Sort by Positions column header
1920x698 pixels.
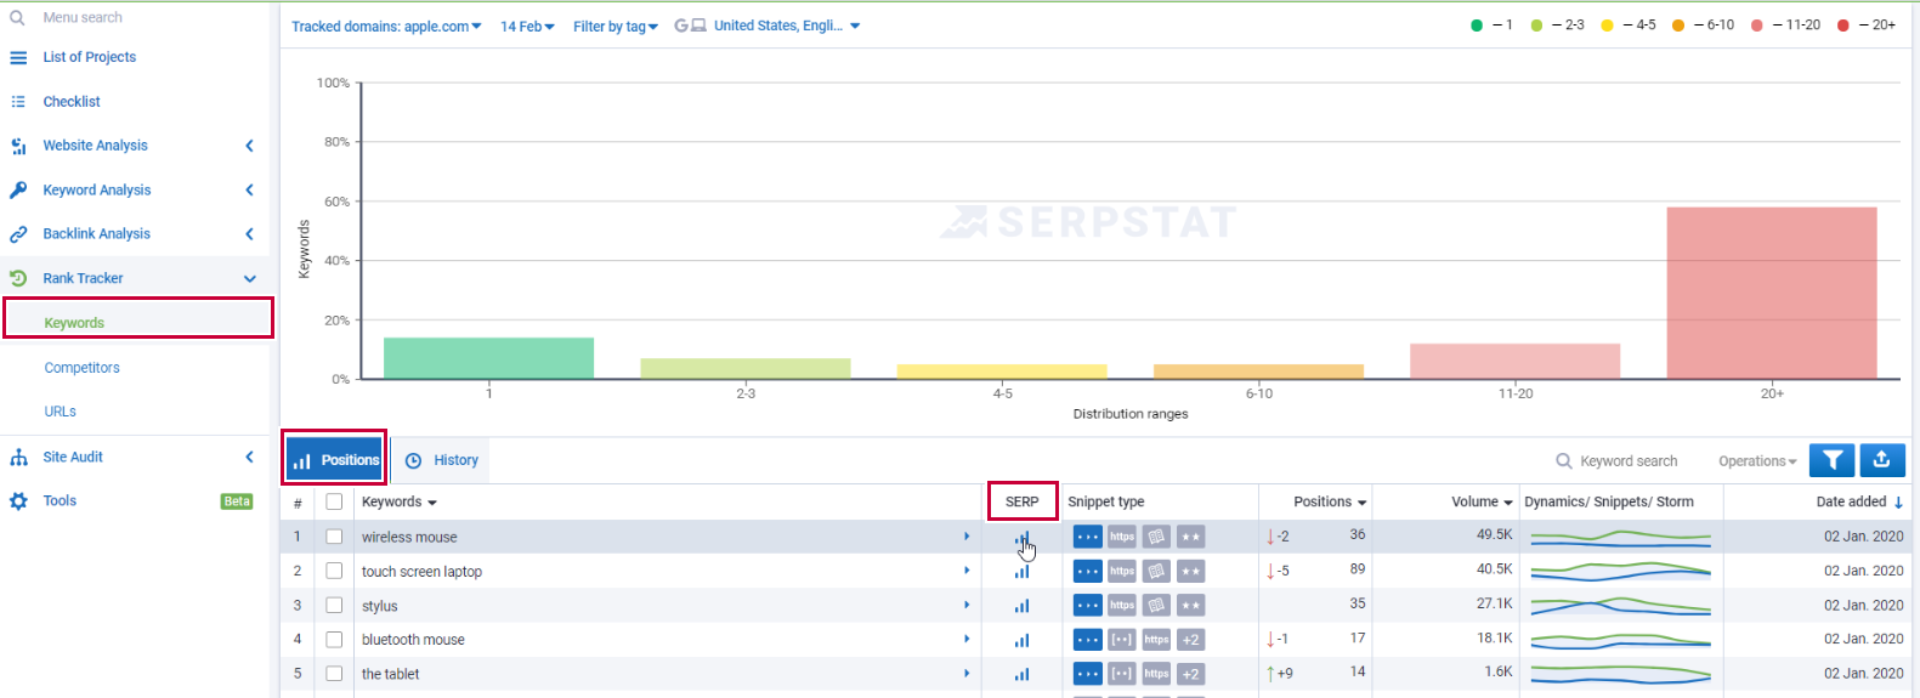pos(1329,502)
